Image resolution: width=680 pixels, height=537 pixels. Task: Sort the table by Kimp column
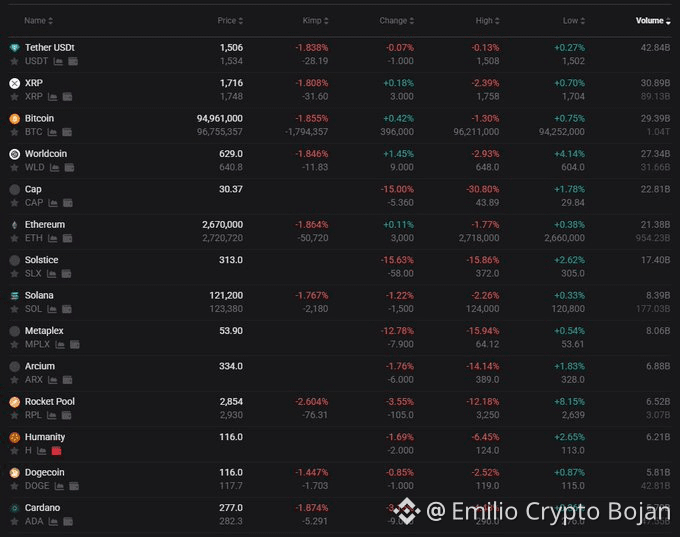click(x=315, y=20)
